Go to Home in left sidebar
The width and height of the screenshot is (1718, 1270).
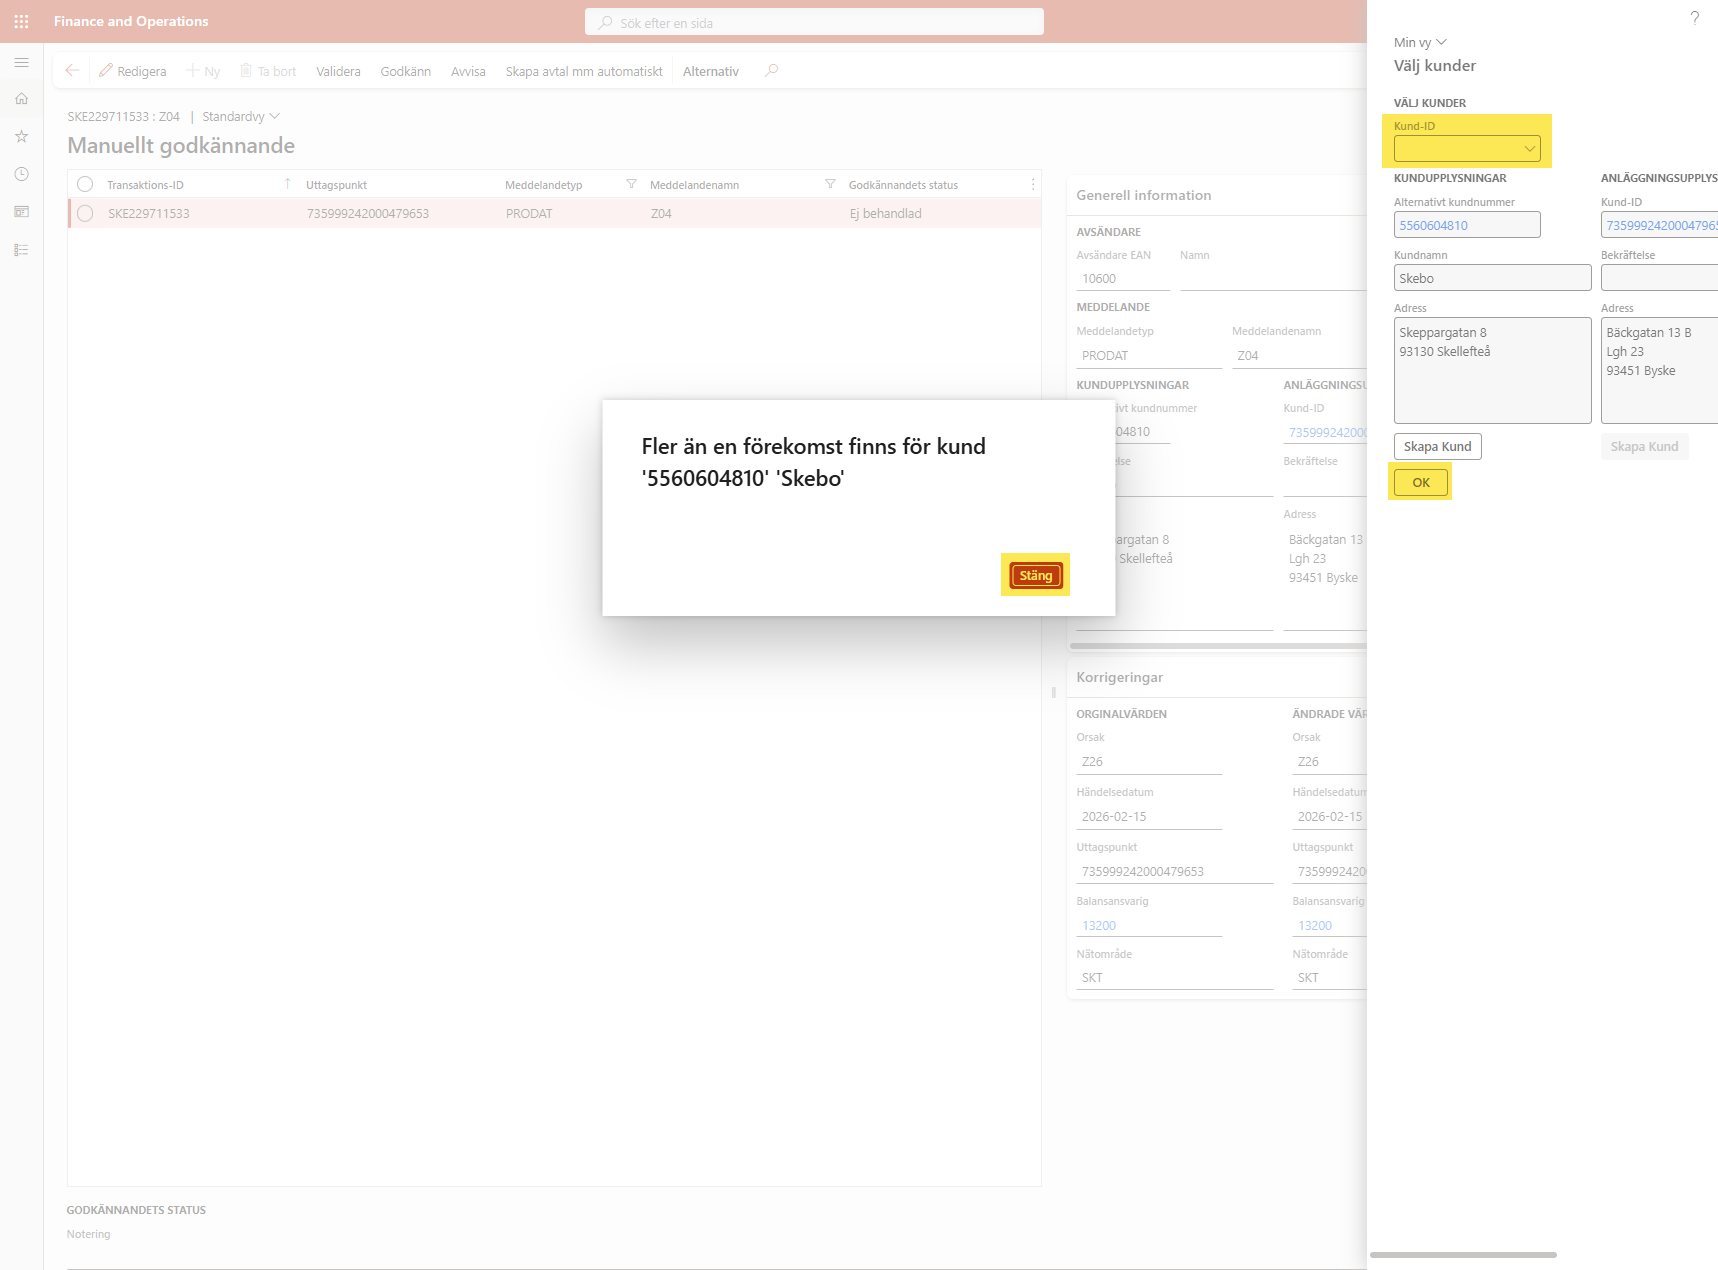(21, 99)
